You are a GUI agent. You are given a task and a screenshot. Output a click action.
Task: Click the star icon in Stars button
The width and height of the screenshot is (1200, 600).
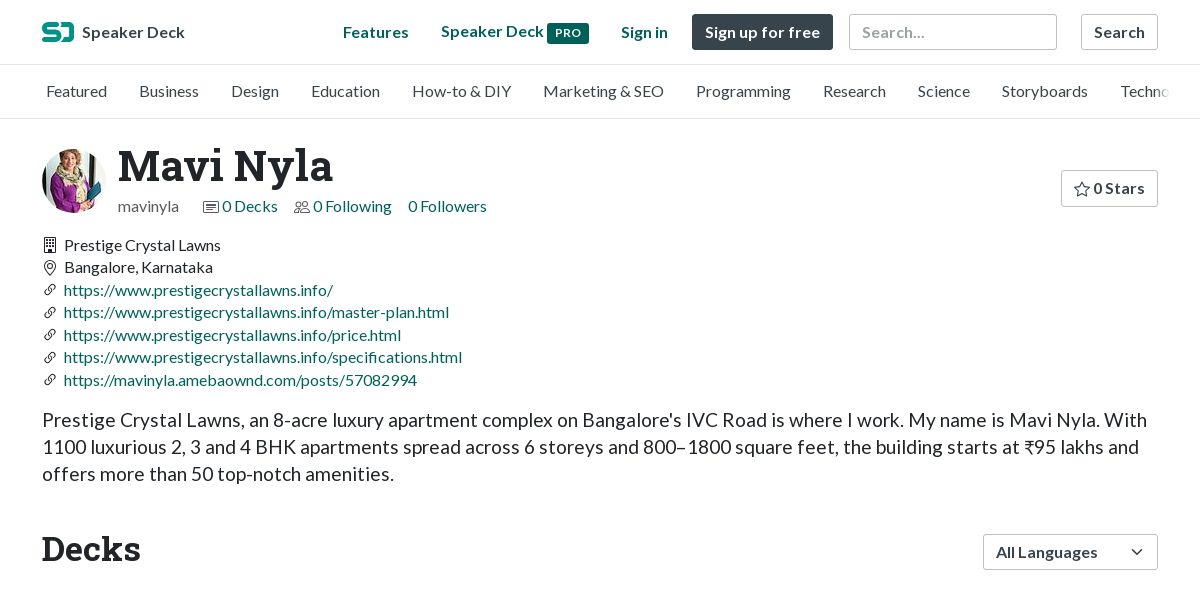(x=1081, y=189)
